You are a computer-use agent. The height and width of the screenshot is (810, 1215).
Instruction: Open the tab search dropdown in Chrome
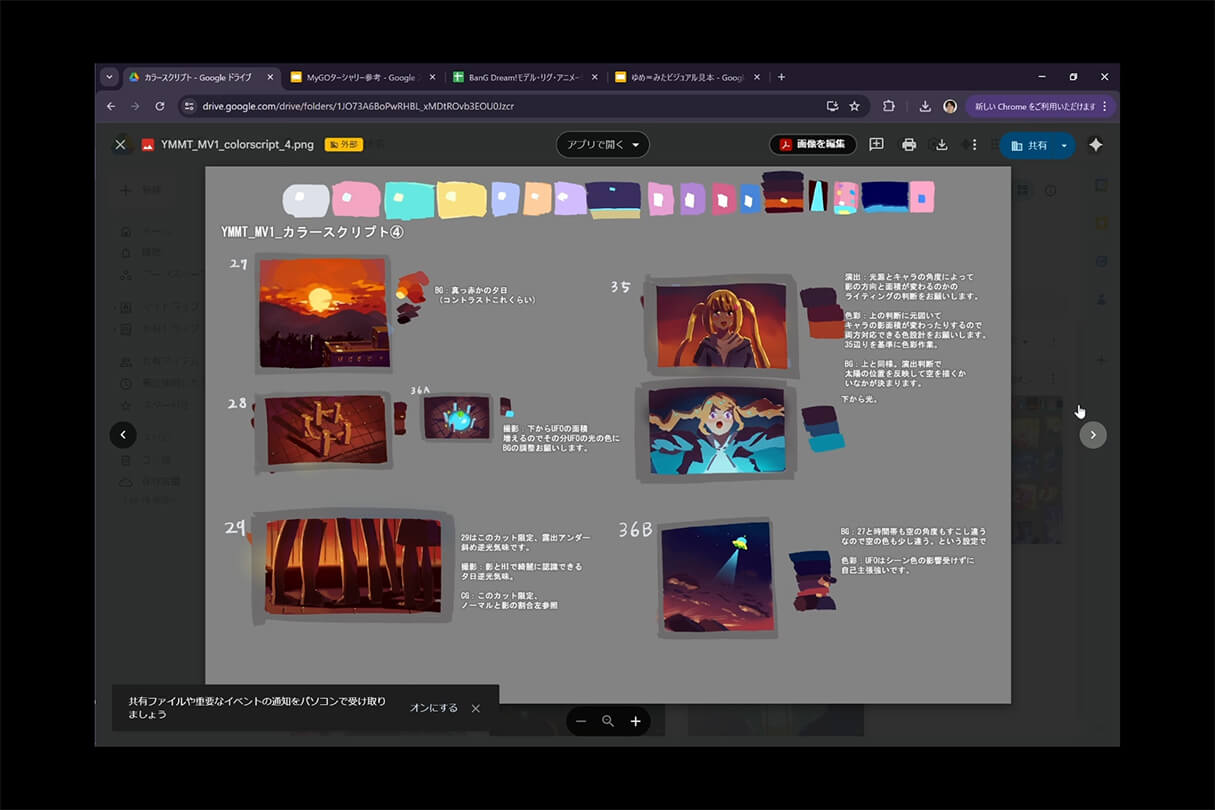[109, 77]
